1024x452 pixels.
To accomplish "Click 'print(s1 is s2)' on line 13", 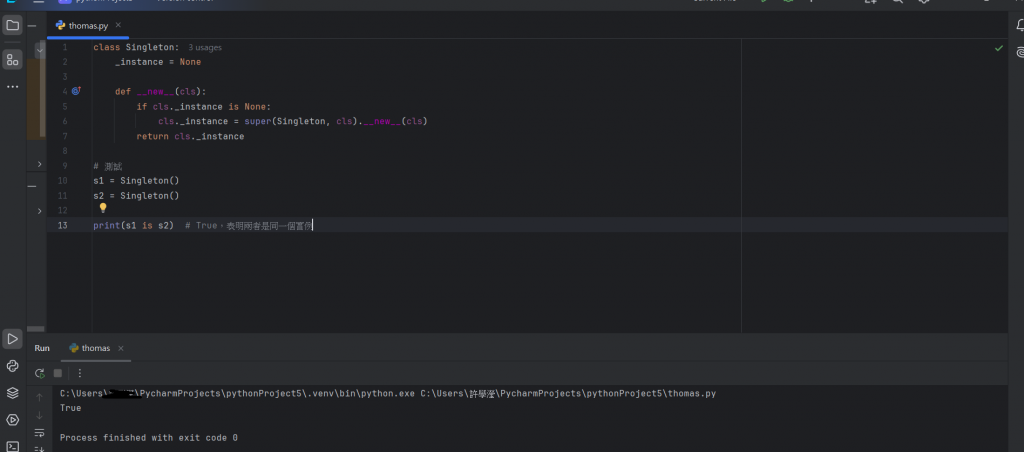I will pyautogui.click(x=133, y=225).
